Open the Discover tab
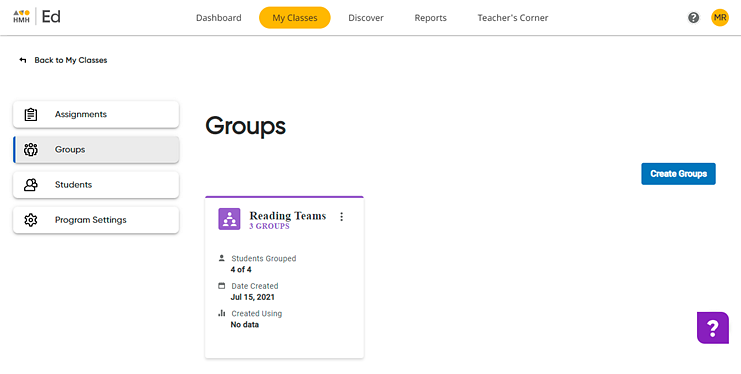741x374 pixels. click(x=366, y=18)
